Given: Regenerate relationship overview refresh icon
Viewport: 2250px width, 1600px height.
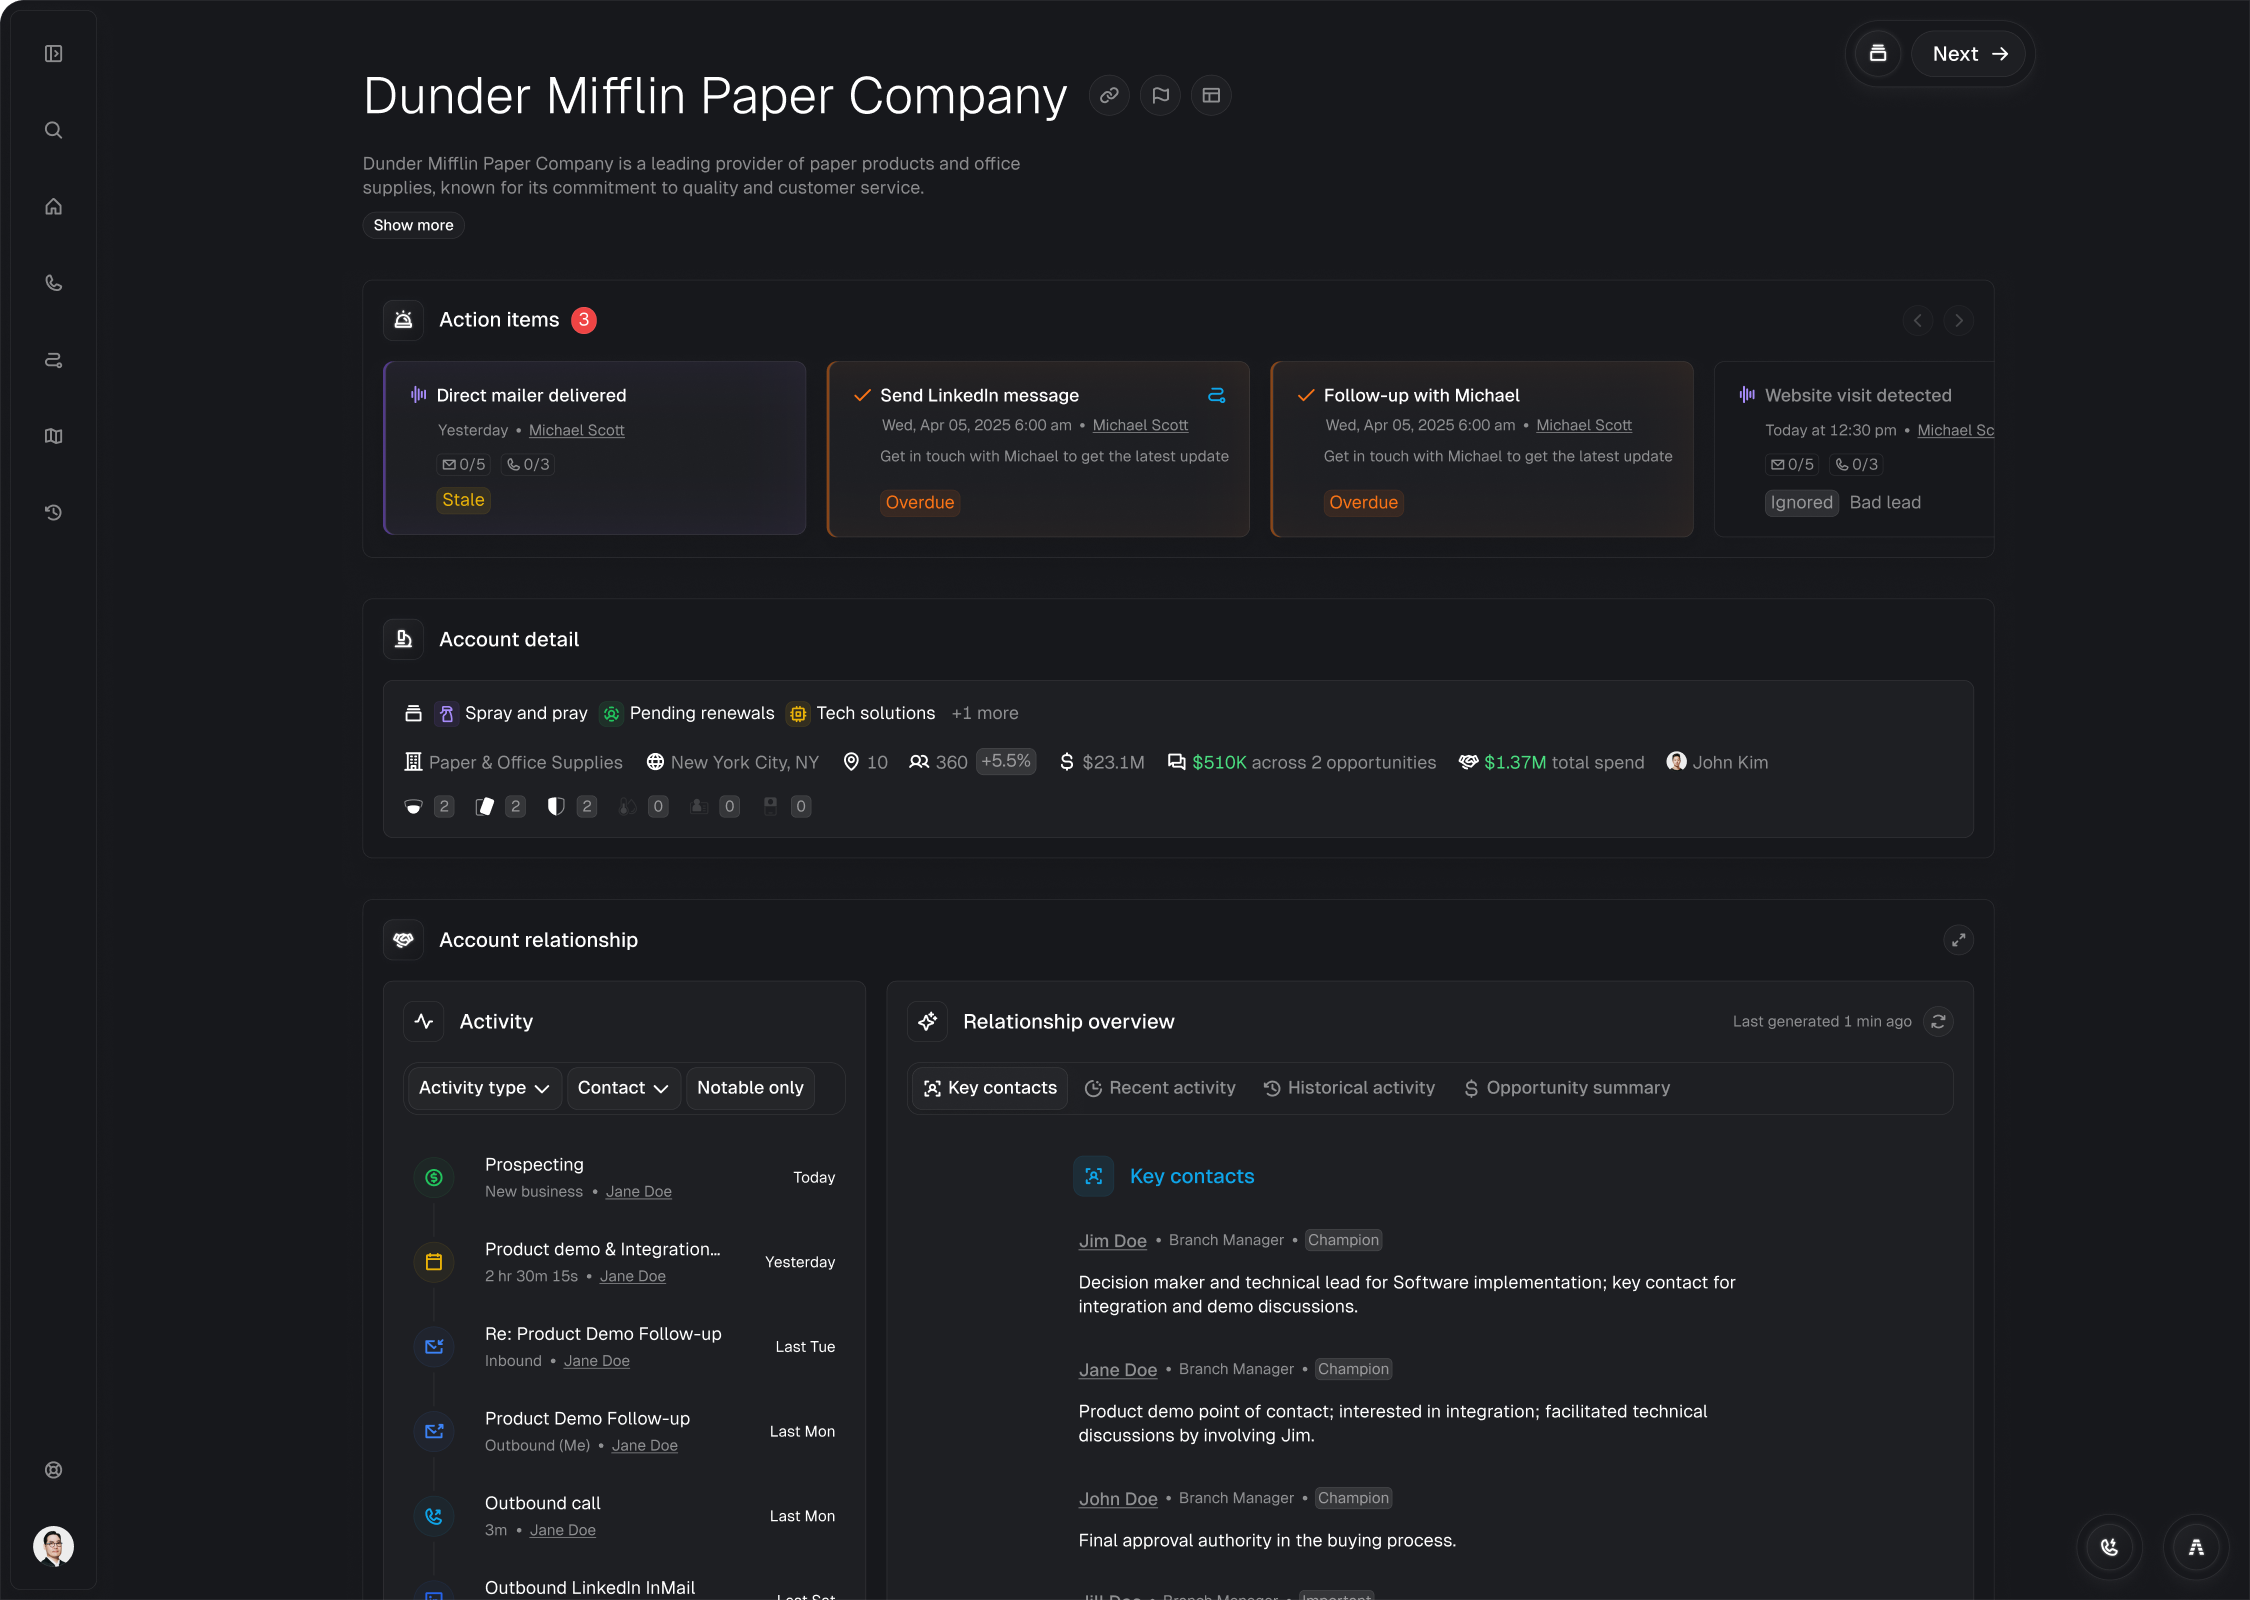Looking at the screenshot, I should click(x=1938, y=1021).
